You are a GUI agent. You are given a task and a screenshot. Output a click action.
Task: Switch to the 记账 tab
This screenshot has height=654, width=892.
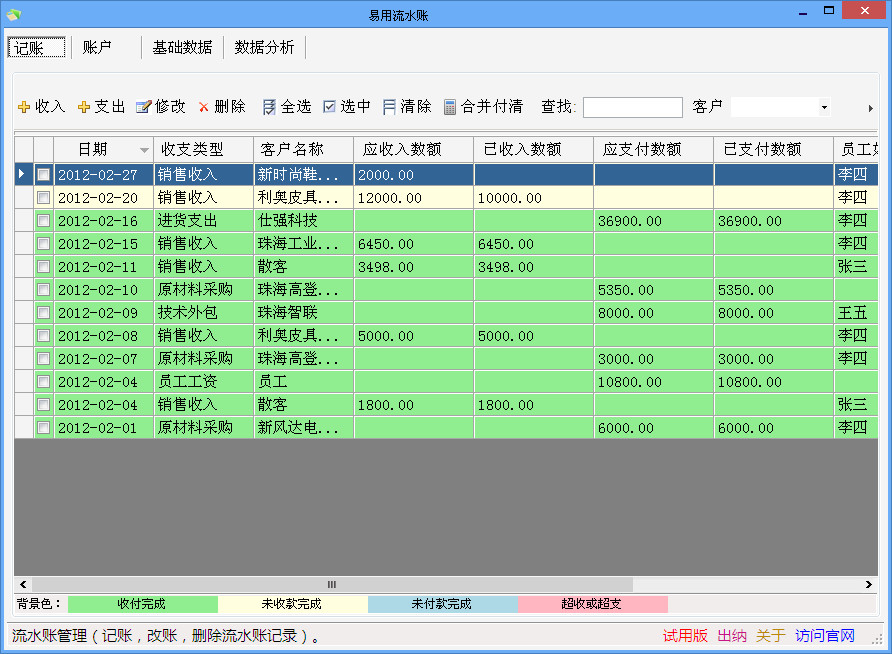[36, 47]
